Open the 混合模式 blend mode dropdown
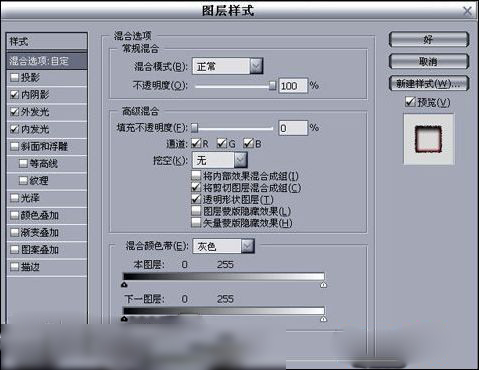Image resolution: width=479 pixels, height=370 pixels. [256, 66]
